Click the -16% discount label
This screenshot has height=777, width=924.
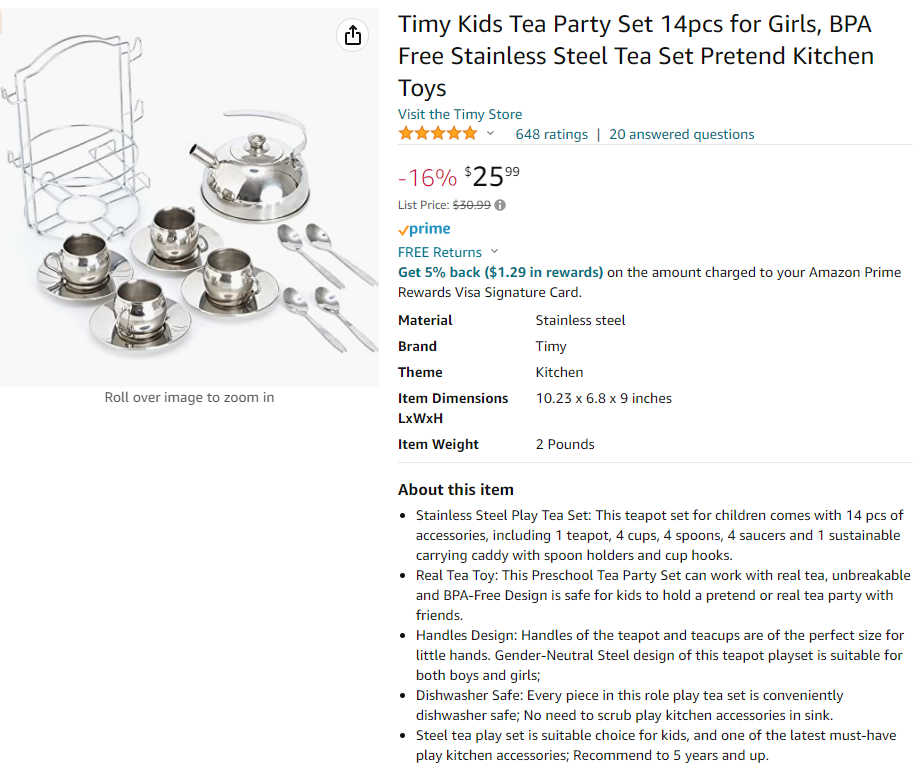427,178
